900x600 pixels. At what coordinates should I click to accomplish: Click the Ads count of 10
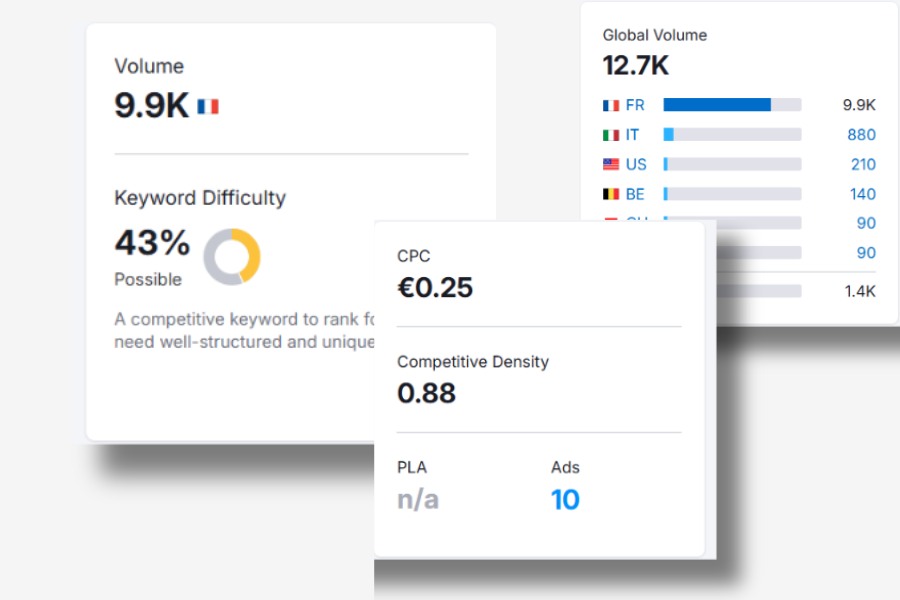[x=565, y=499]
